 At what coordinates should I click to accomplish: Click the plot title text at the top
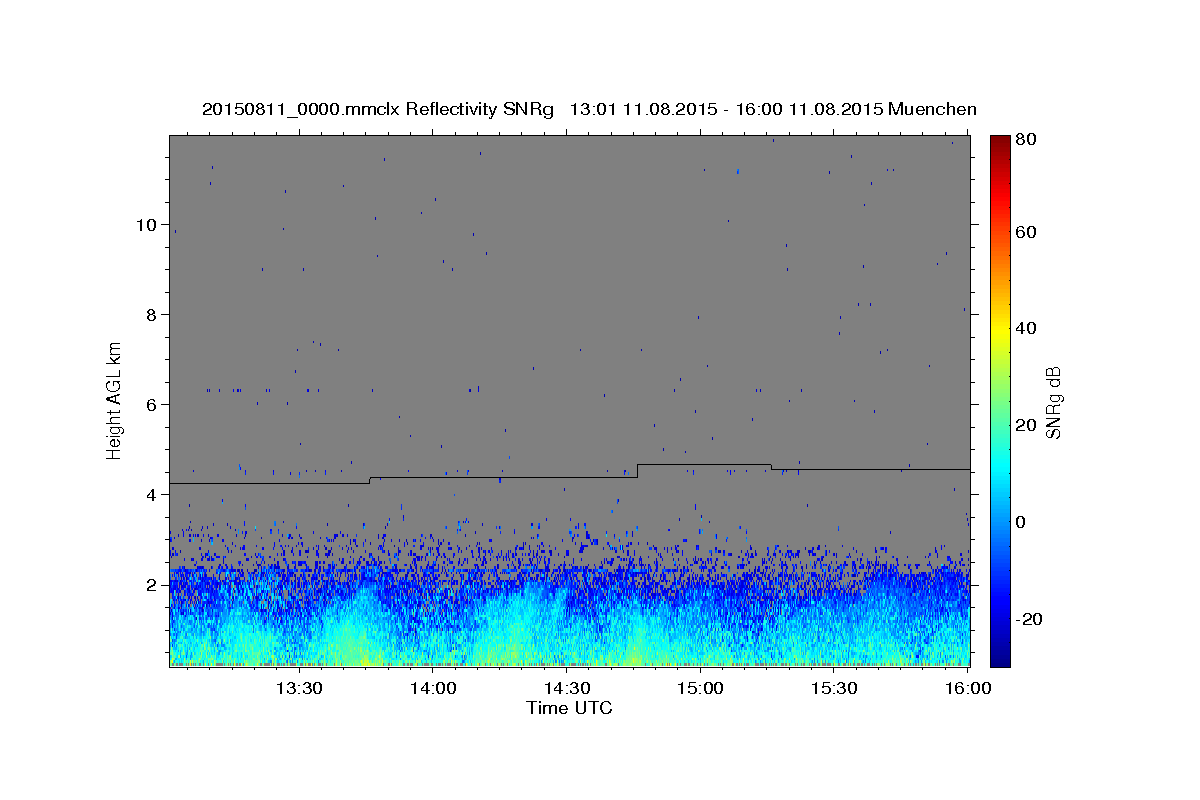[x=589, y=109]
